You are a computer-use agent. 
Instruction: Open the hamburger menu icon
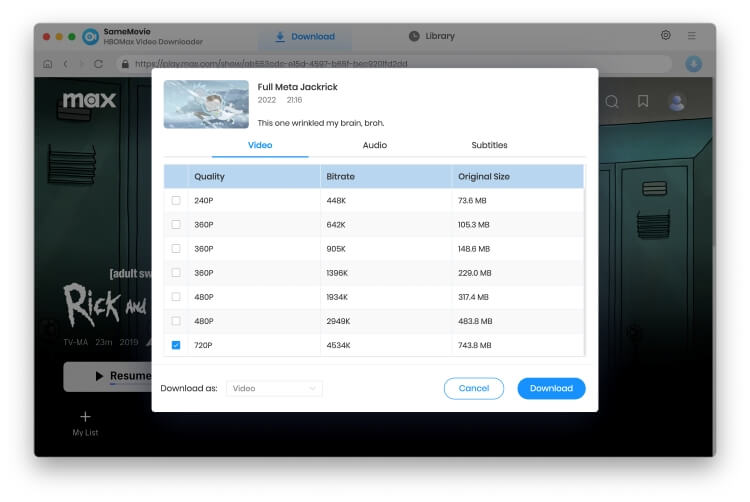tap(691, 35)
